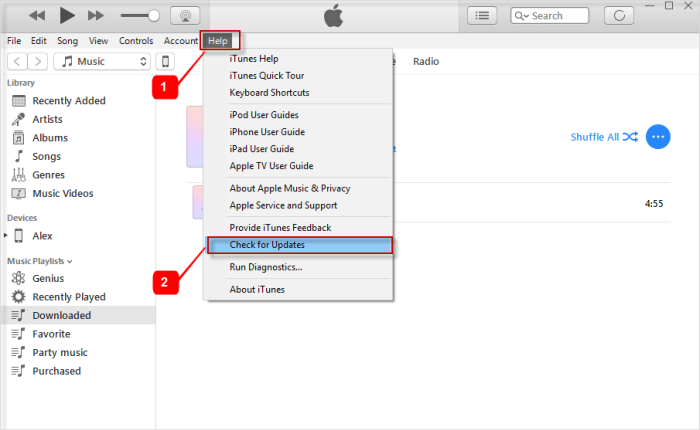Viewport: 700px width, 430px height.
Task: Switch to the Radio tab
Action: coord(426,62)
